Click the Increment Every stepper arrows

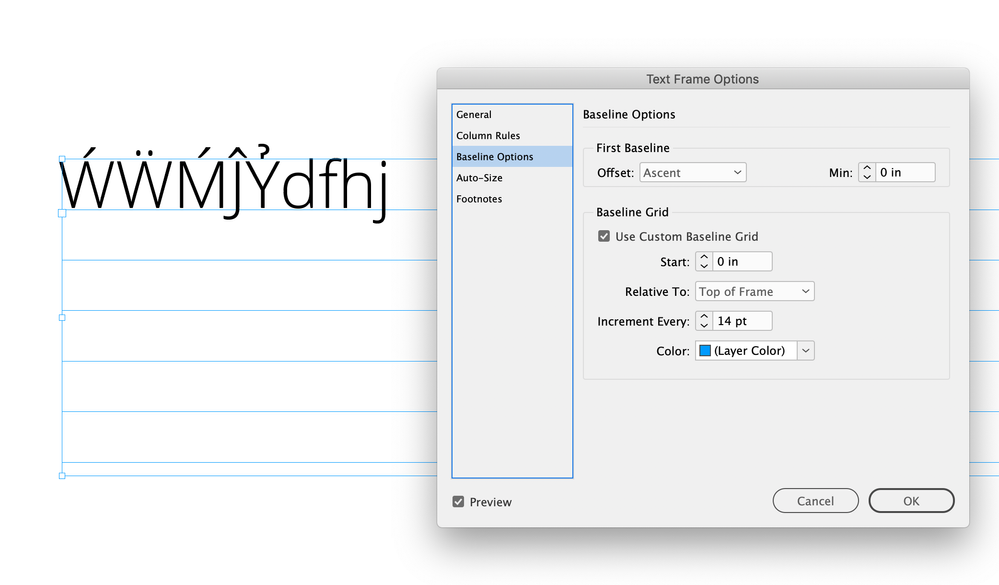pos(703,321)
